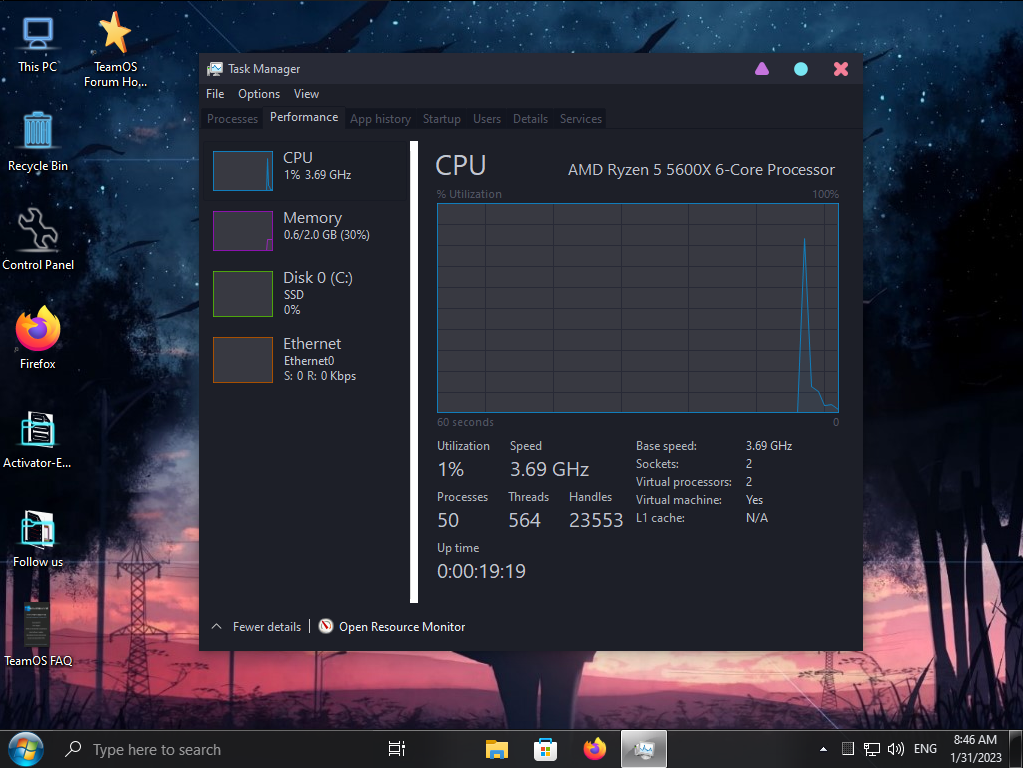Click Task Manager taskbar button
The height and width of the screenshot is (768, 1023).
(x=644, y=749)
